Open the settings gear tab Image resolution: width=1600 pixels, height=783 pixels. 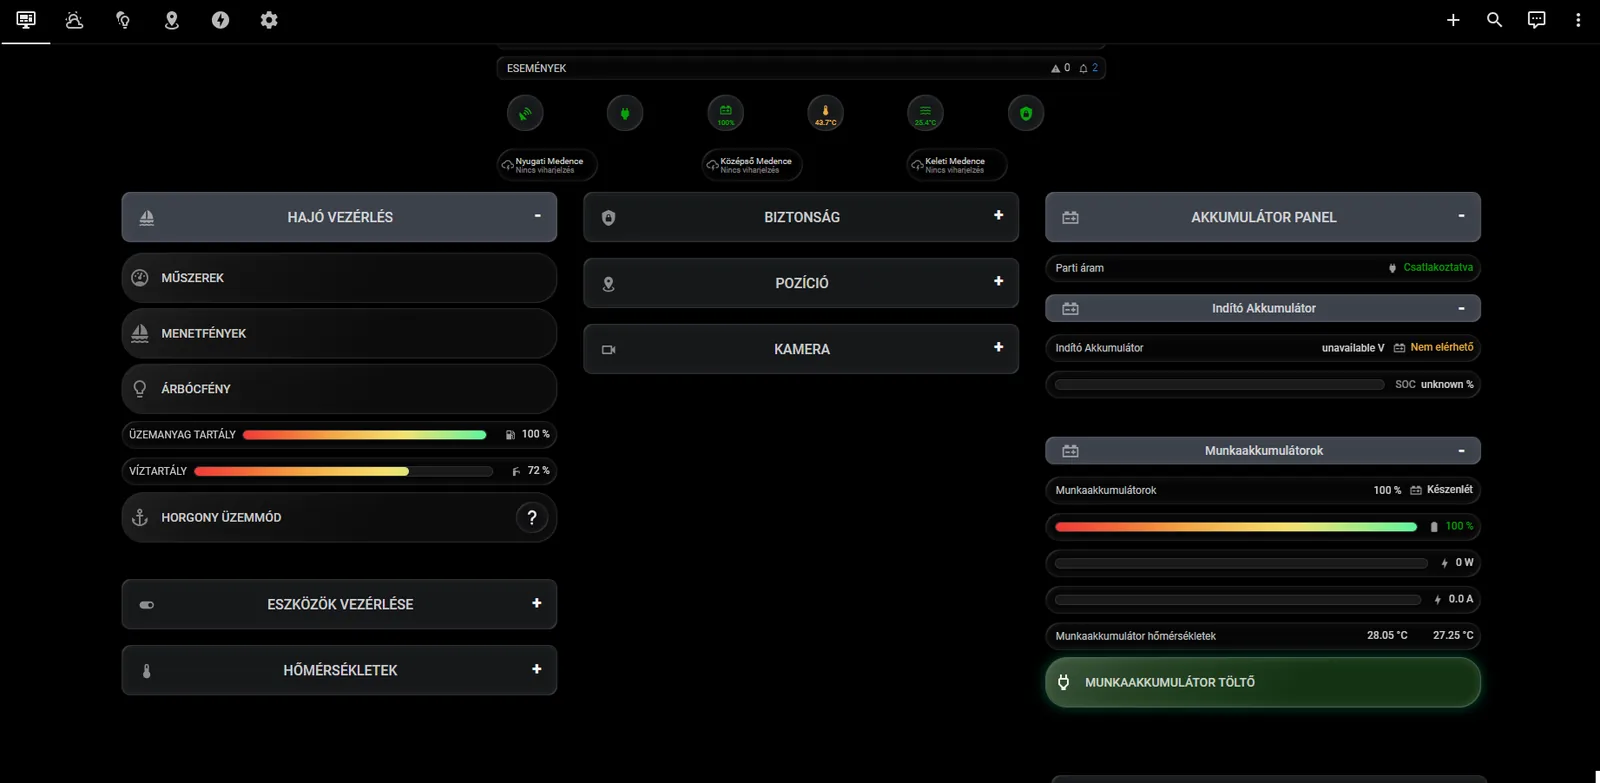269,20
